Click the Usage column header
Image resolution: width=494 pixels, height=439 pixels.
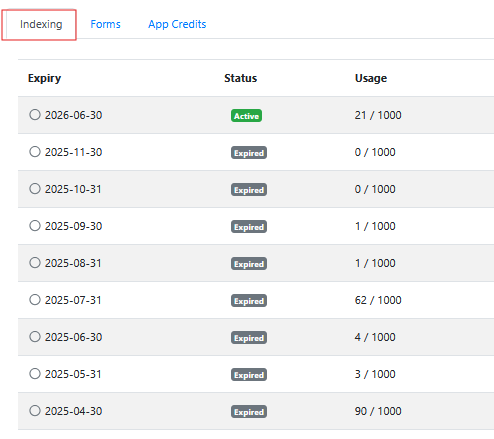point(371,78)
